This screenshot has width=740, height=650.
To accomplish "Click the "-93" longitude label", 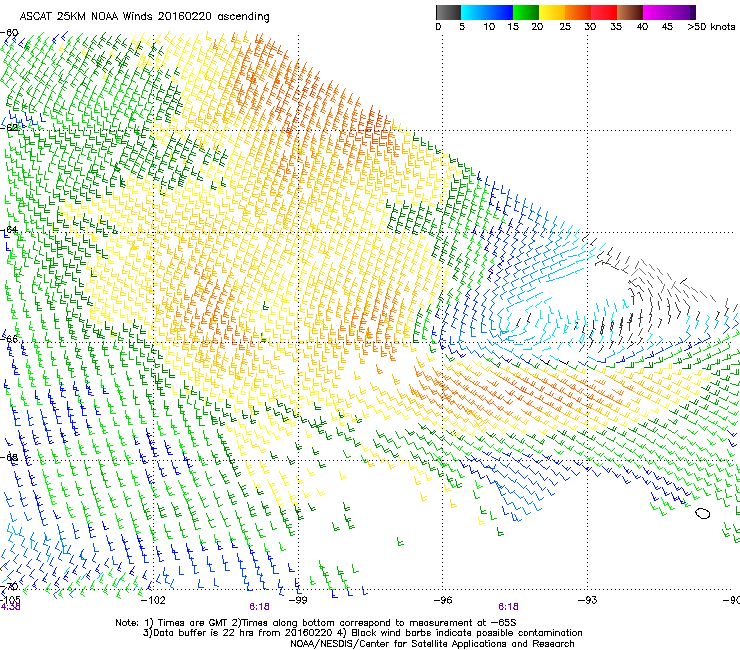I will pos(588,600).
